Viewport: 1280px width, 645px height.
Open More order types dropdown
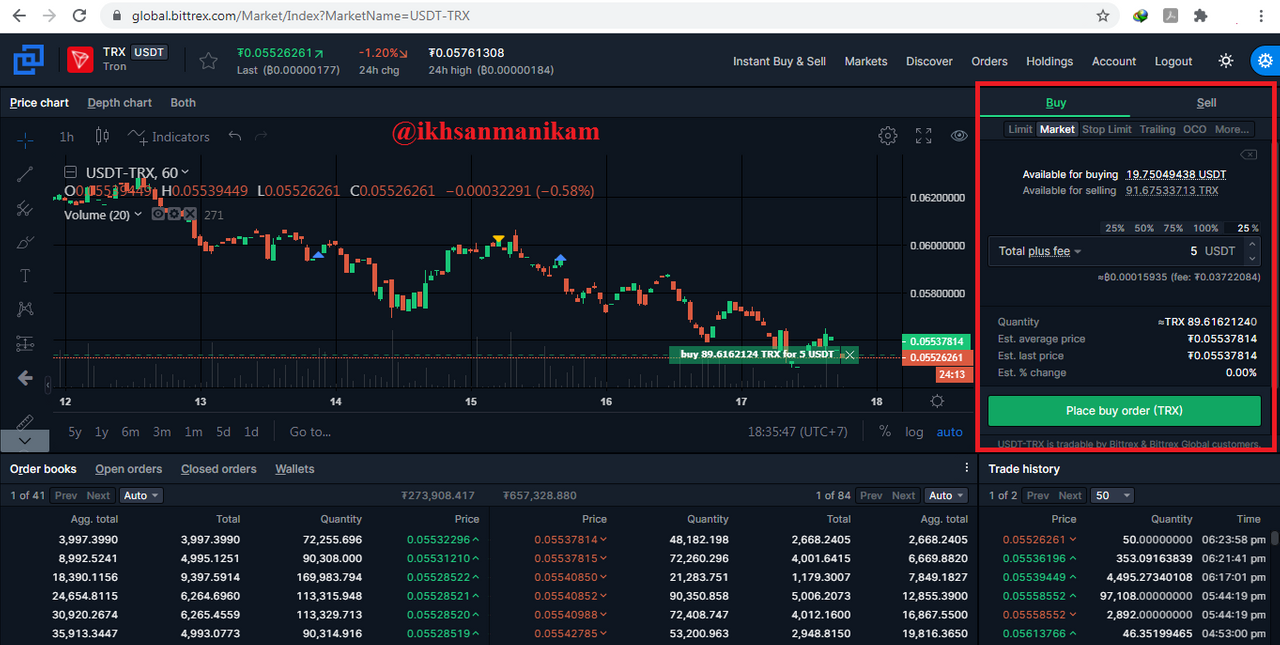click(x=1232, y=129)
